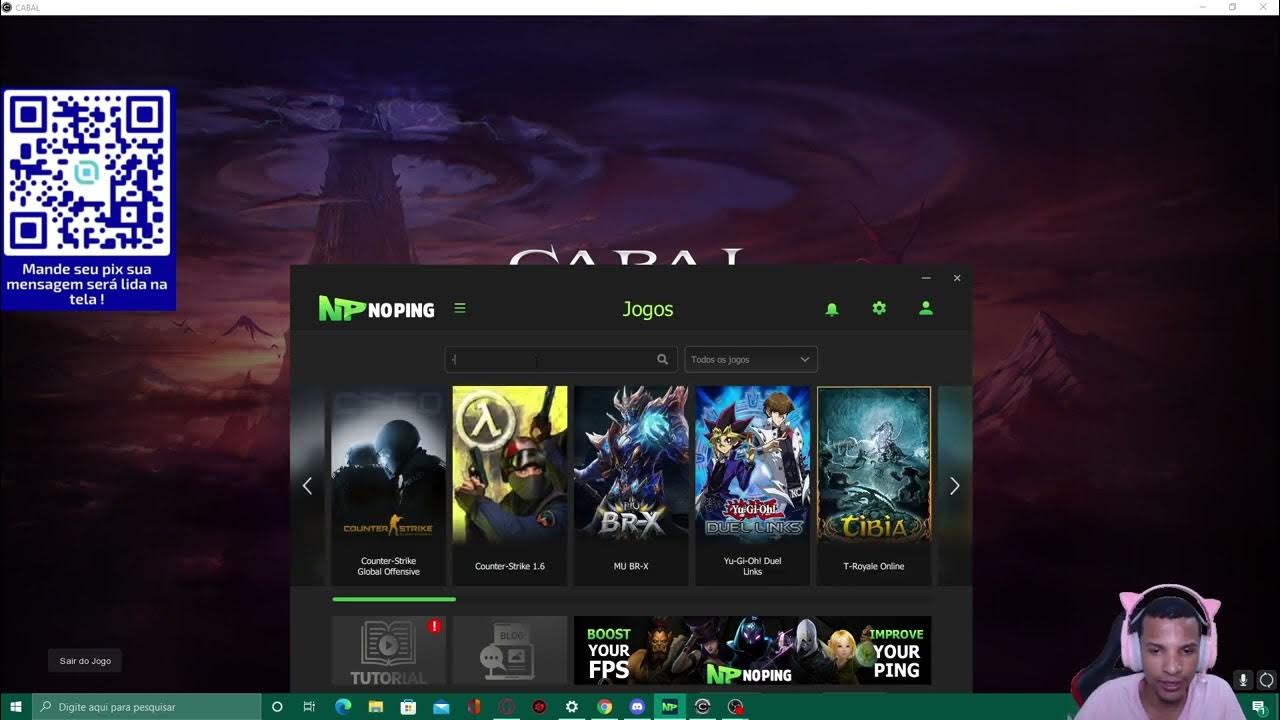Click NoPing taskbar icon
Viewport: 1280px width, 720px height.
[670, 707]
